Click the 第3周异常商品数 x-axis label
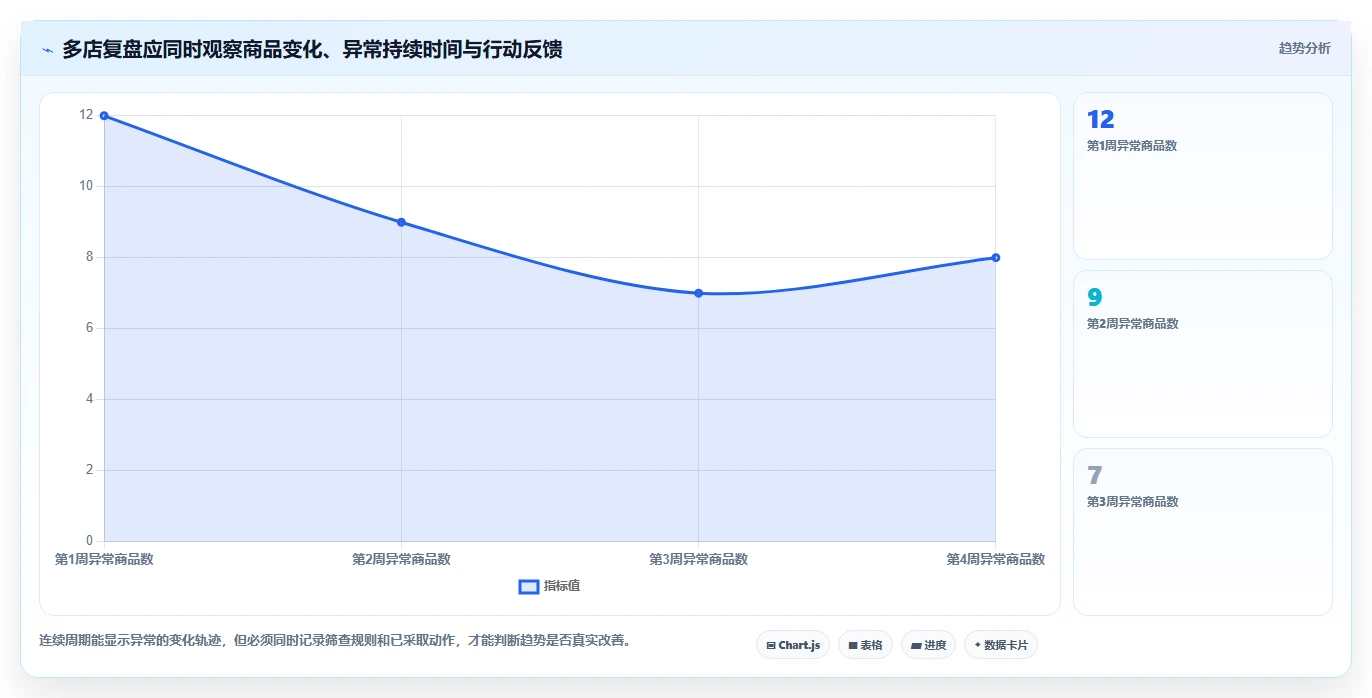The height and width of the screenshot is (698, 1372). pyautogui.click(x=698, y=559)
